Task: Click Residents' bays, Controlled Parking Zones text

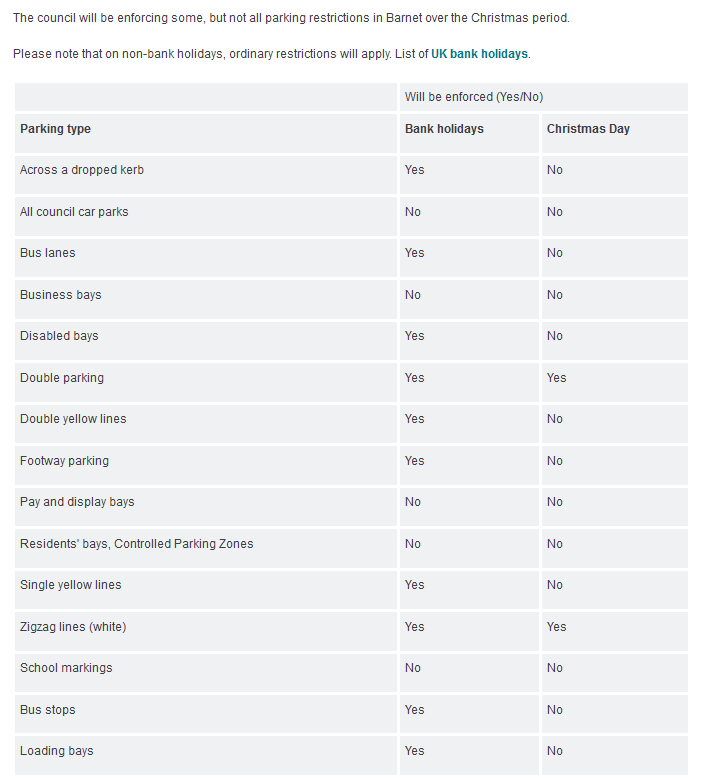Action: [x=137, y=544]
